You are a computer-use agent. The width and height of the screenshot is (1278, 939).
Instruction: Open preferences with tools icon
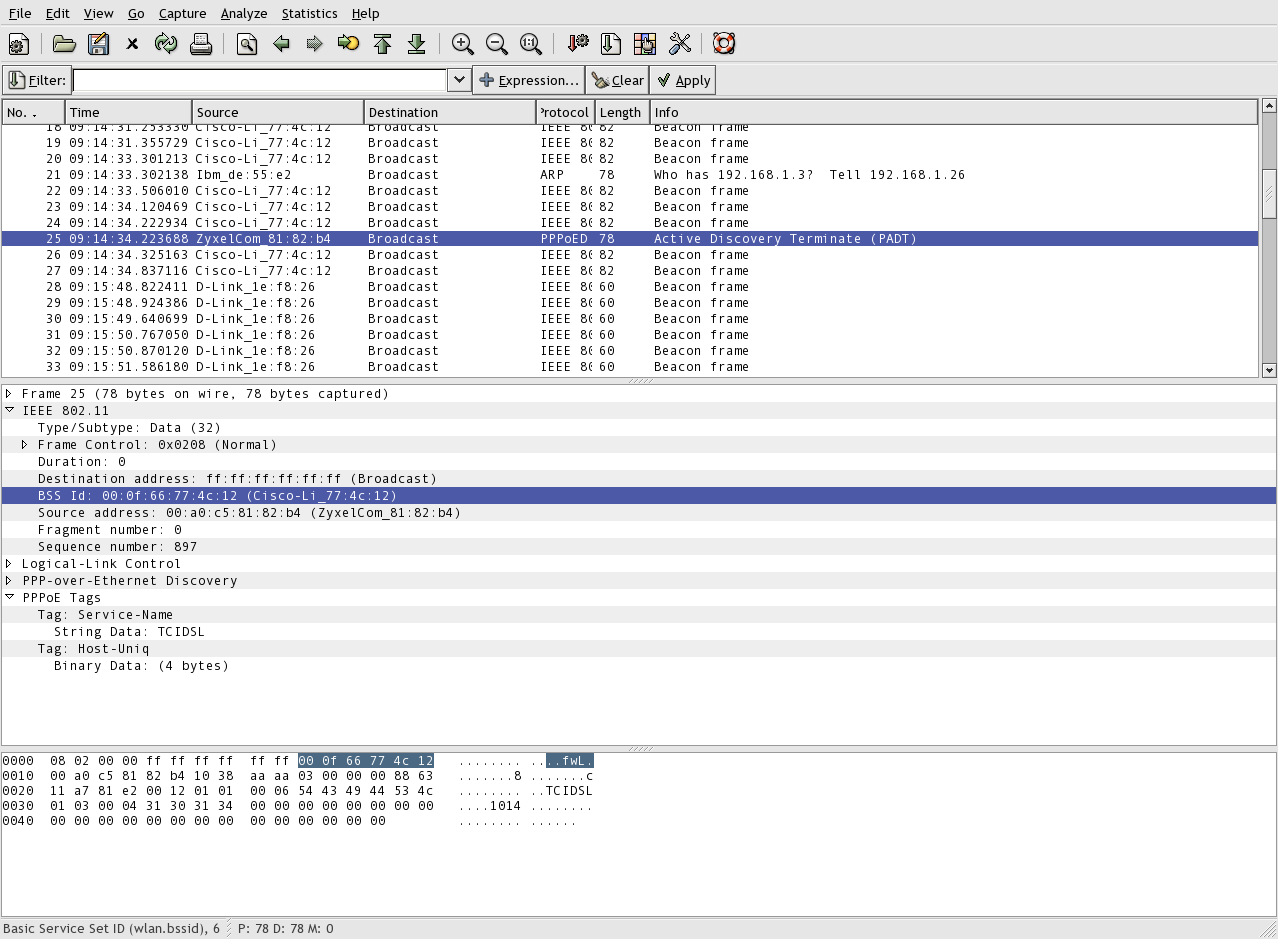[x=679, y=44]
